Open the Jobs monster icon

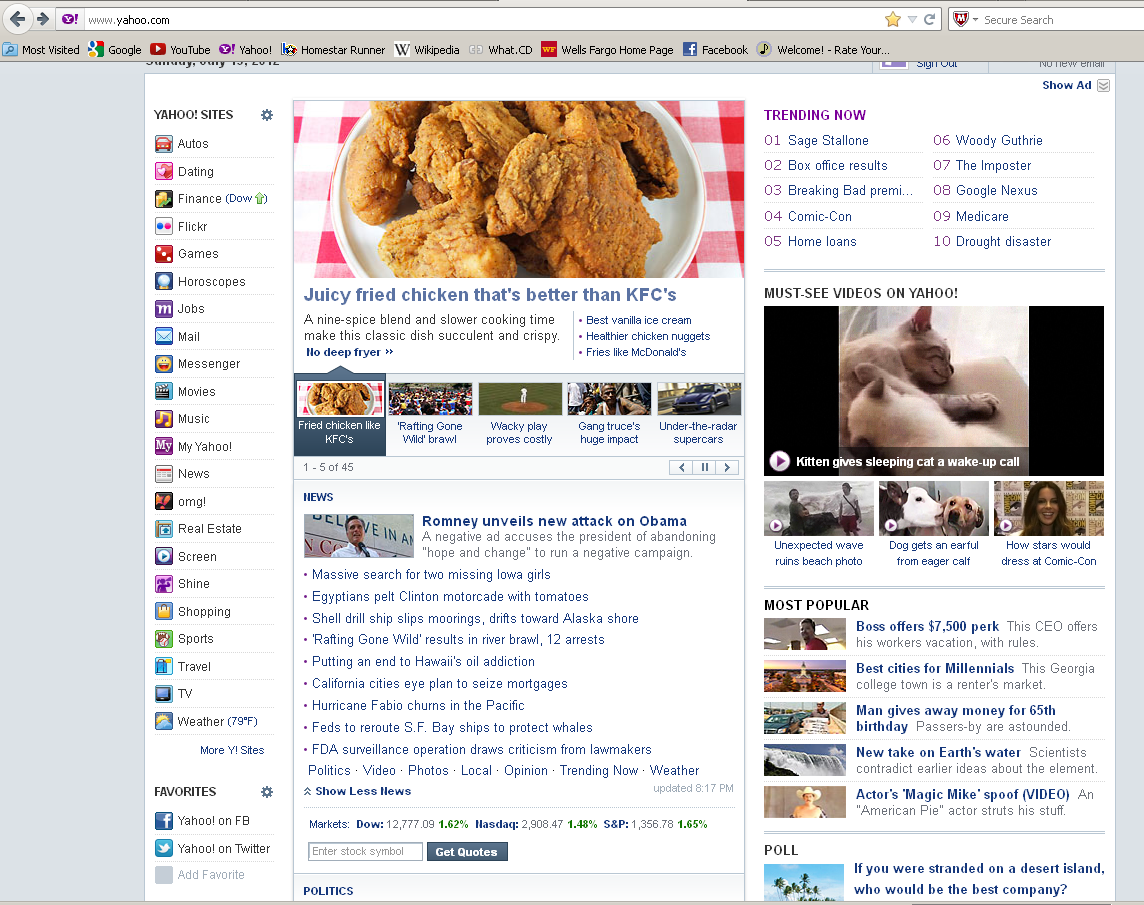(163, 309)
